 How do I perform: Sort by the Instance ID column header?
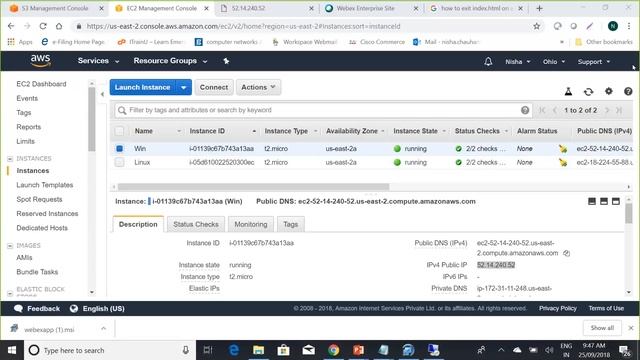(207, 131)
